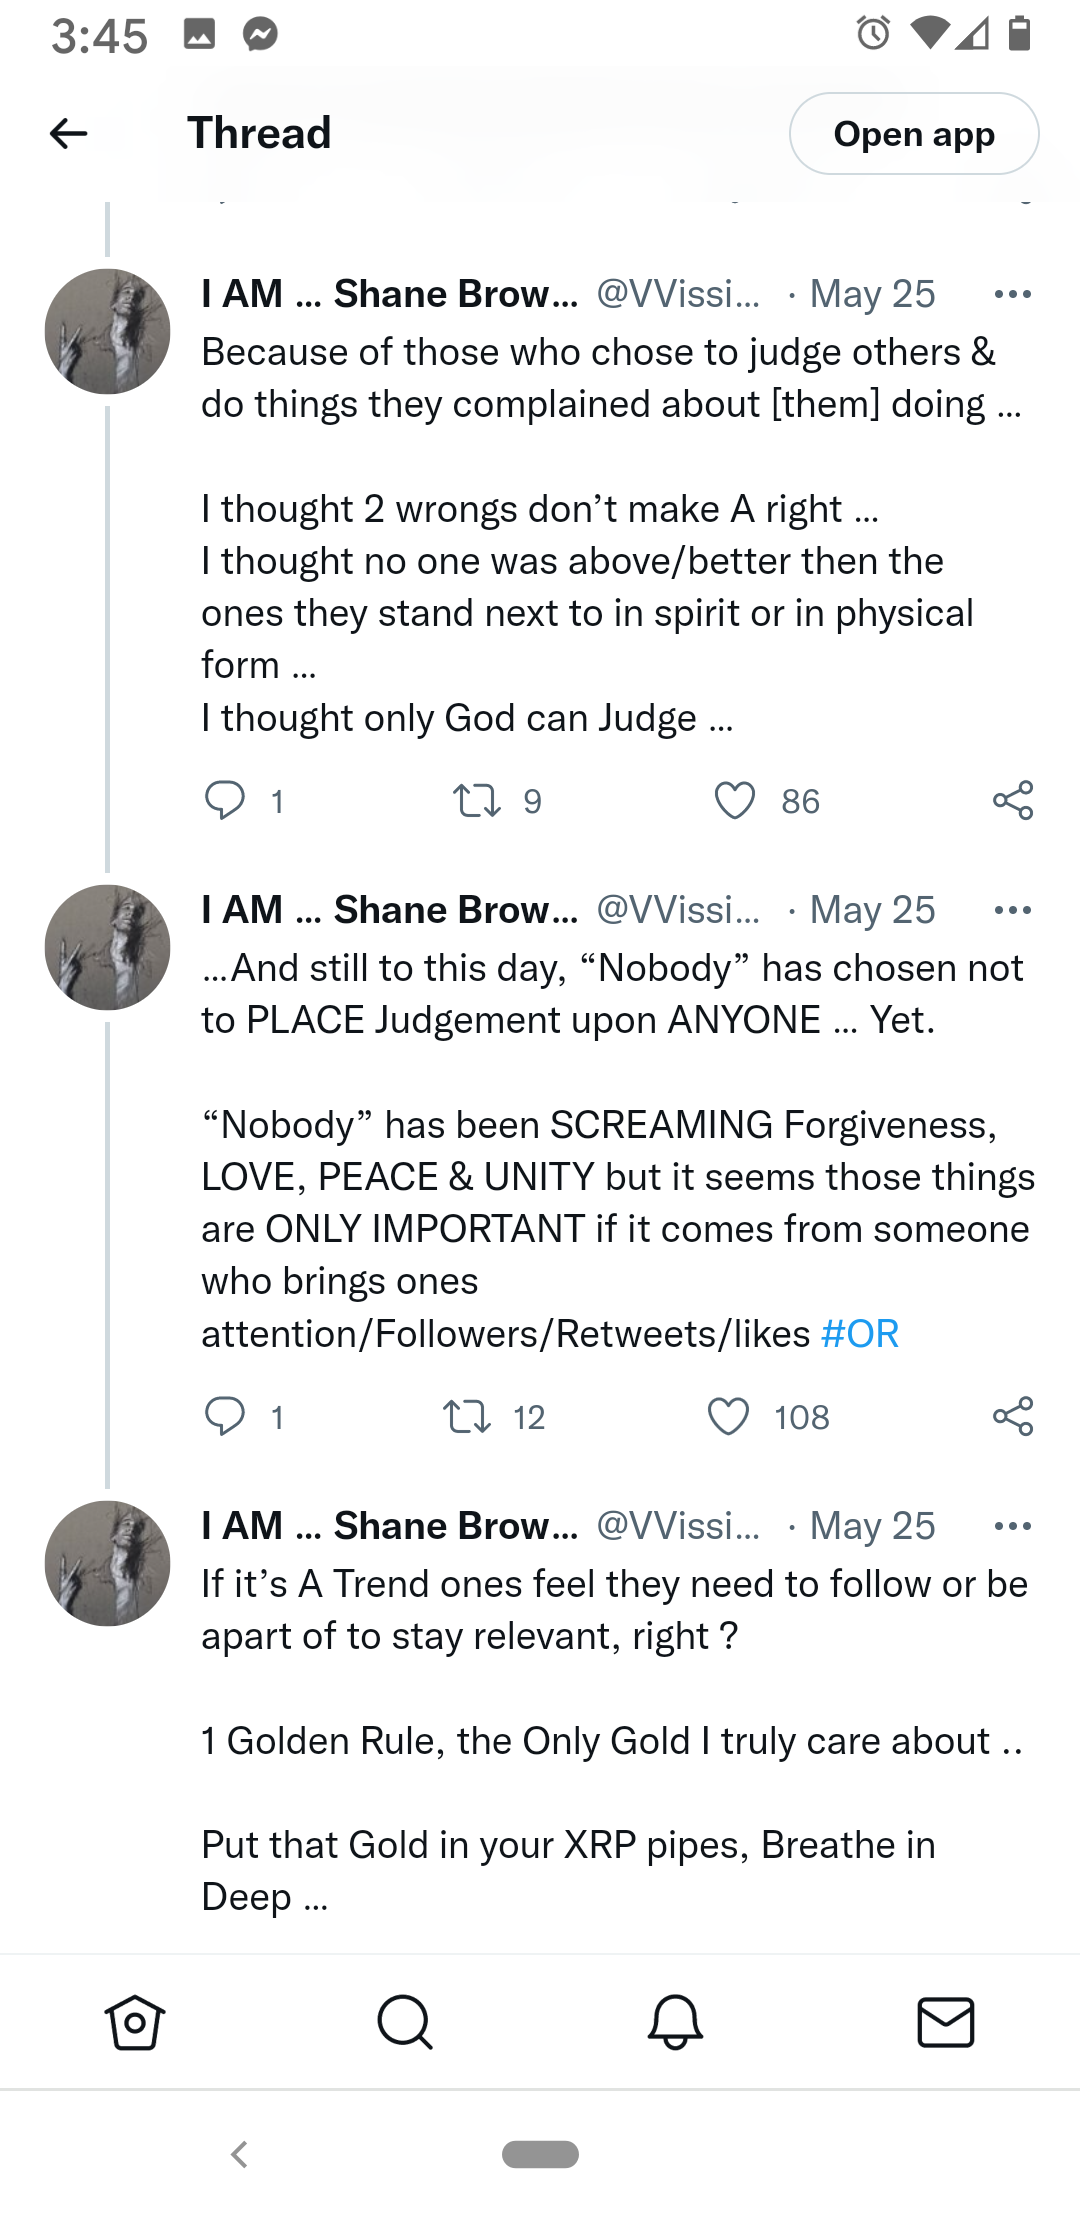The width and height of the screenshot is (1080, 2220).
Task: Go back using the arrow beside Thread
Action: [68, 133]
